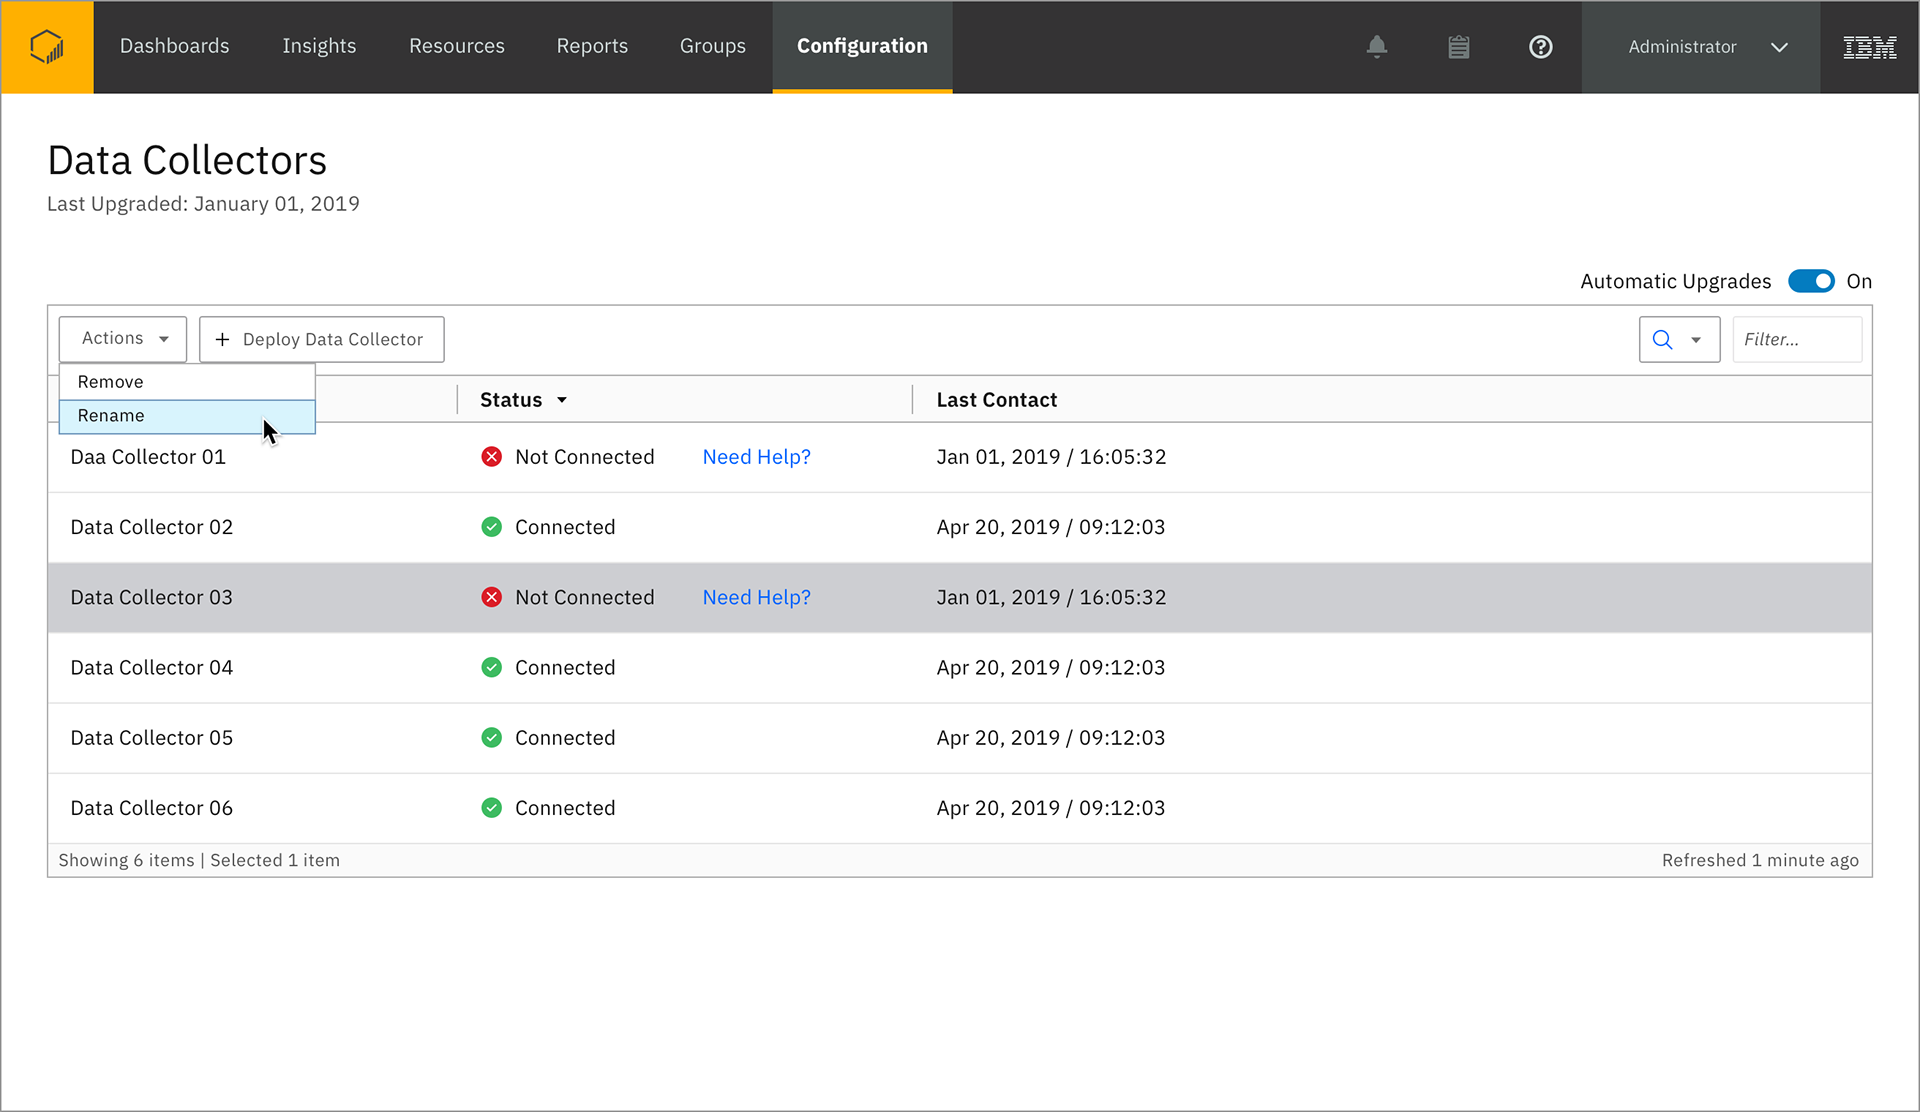Select the Data Collector 03 row
The width and height of the screenshot is (1920, 1112).
tap(960, 597)
